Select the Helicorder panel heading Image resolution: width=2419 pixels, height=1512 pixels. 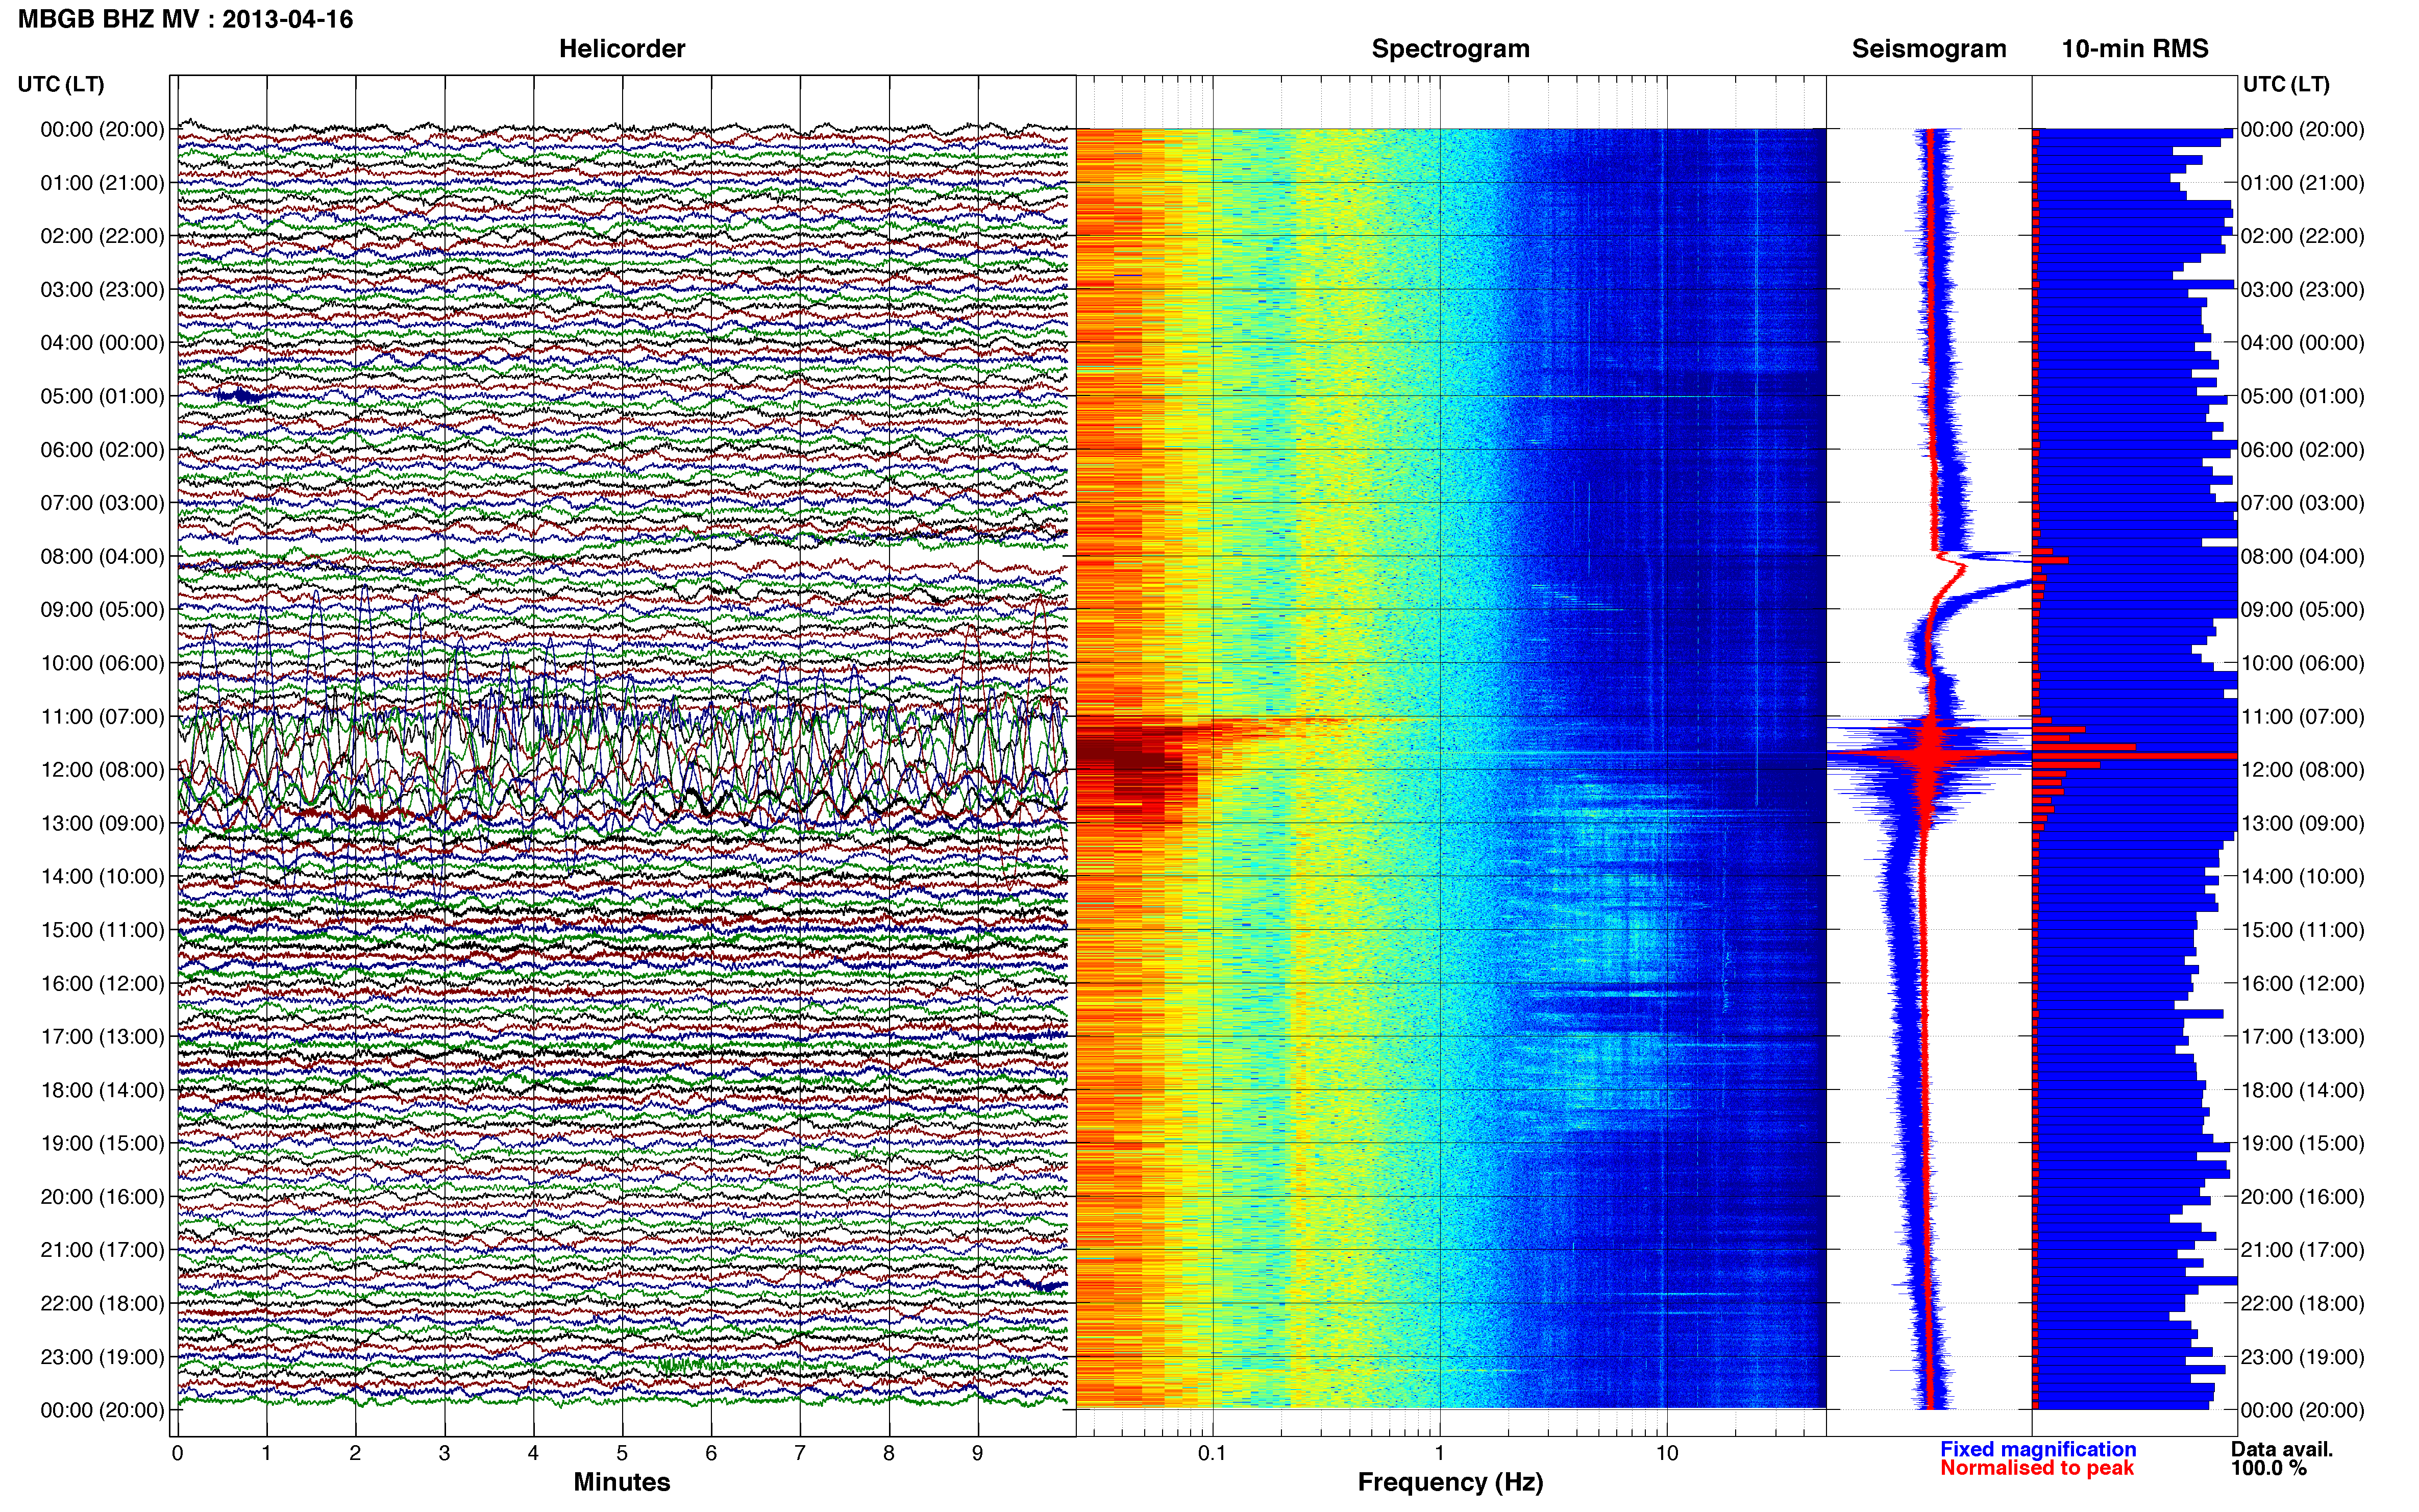(x=622, y=49)
